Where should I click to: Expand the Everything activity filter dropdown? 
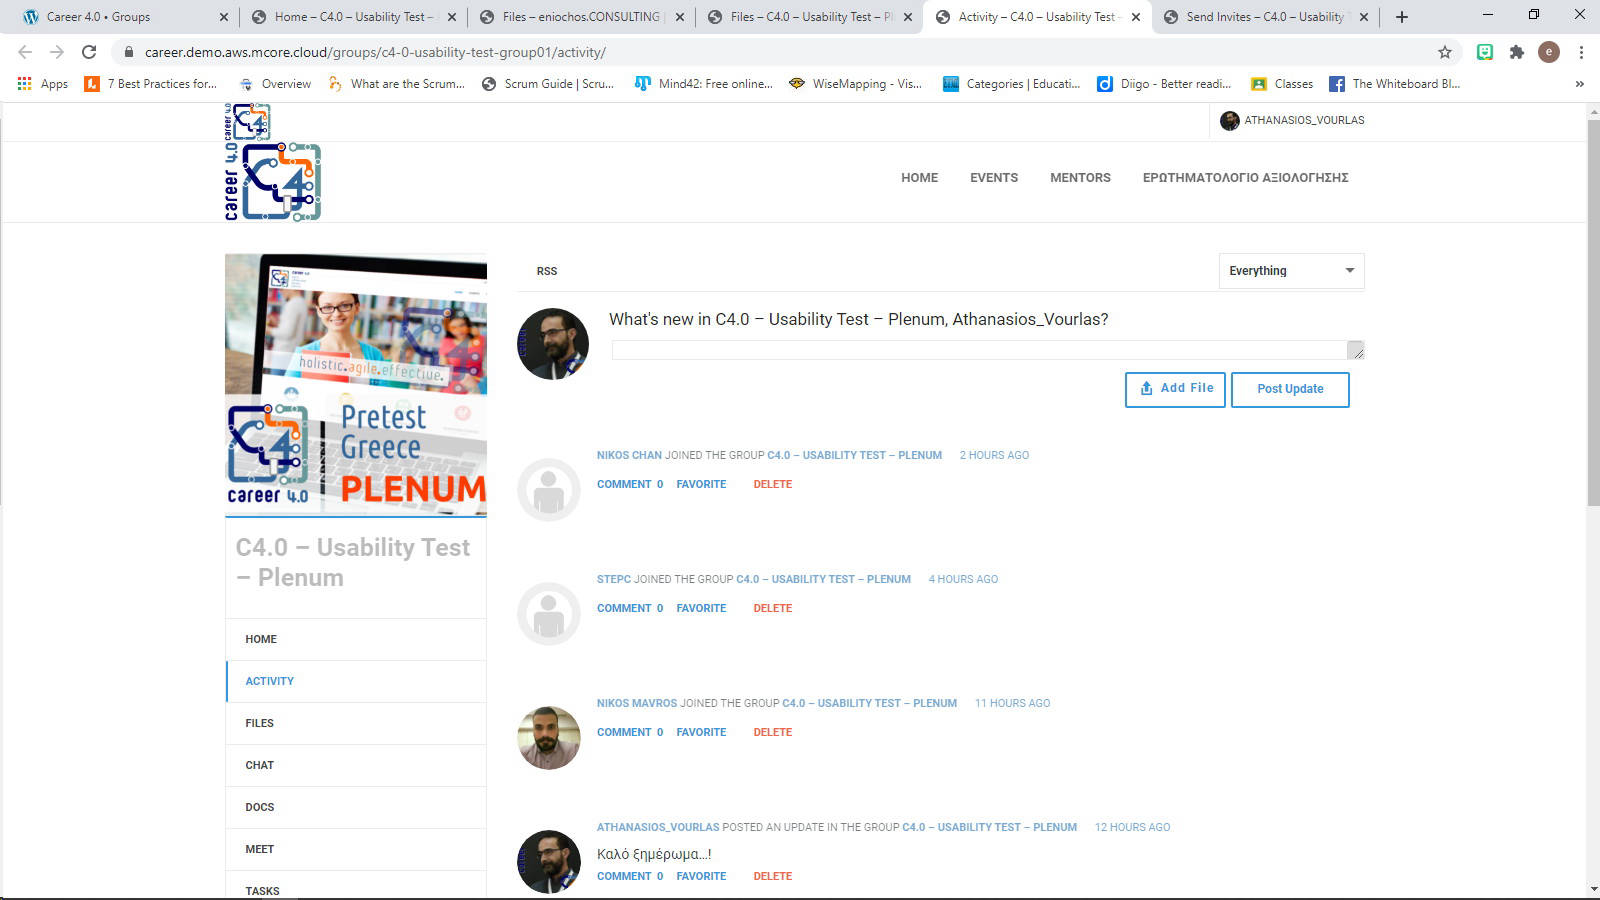[x=1291, y=271]
